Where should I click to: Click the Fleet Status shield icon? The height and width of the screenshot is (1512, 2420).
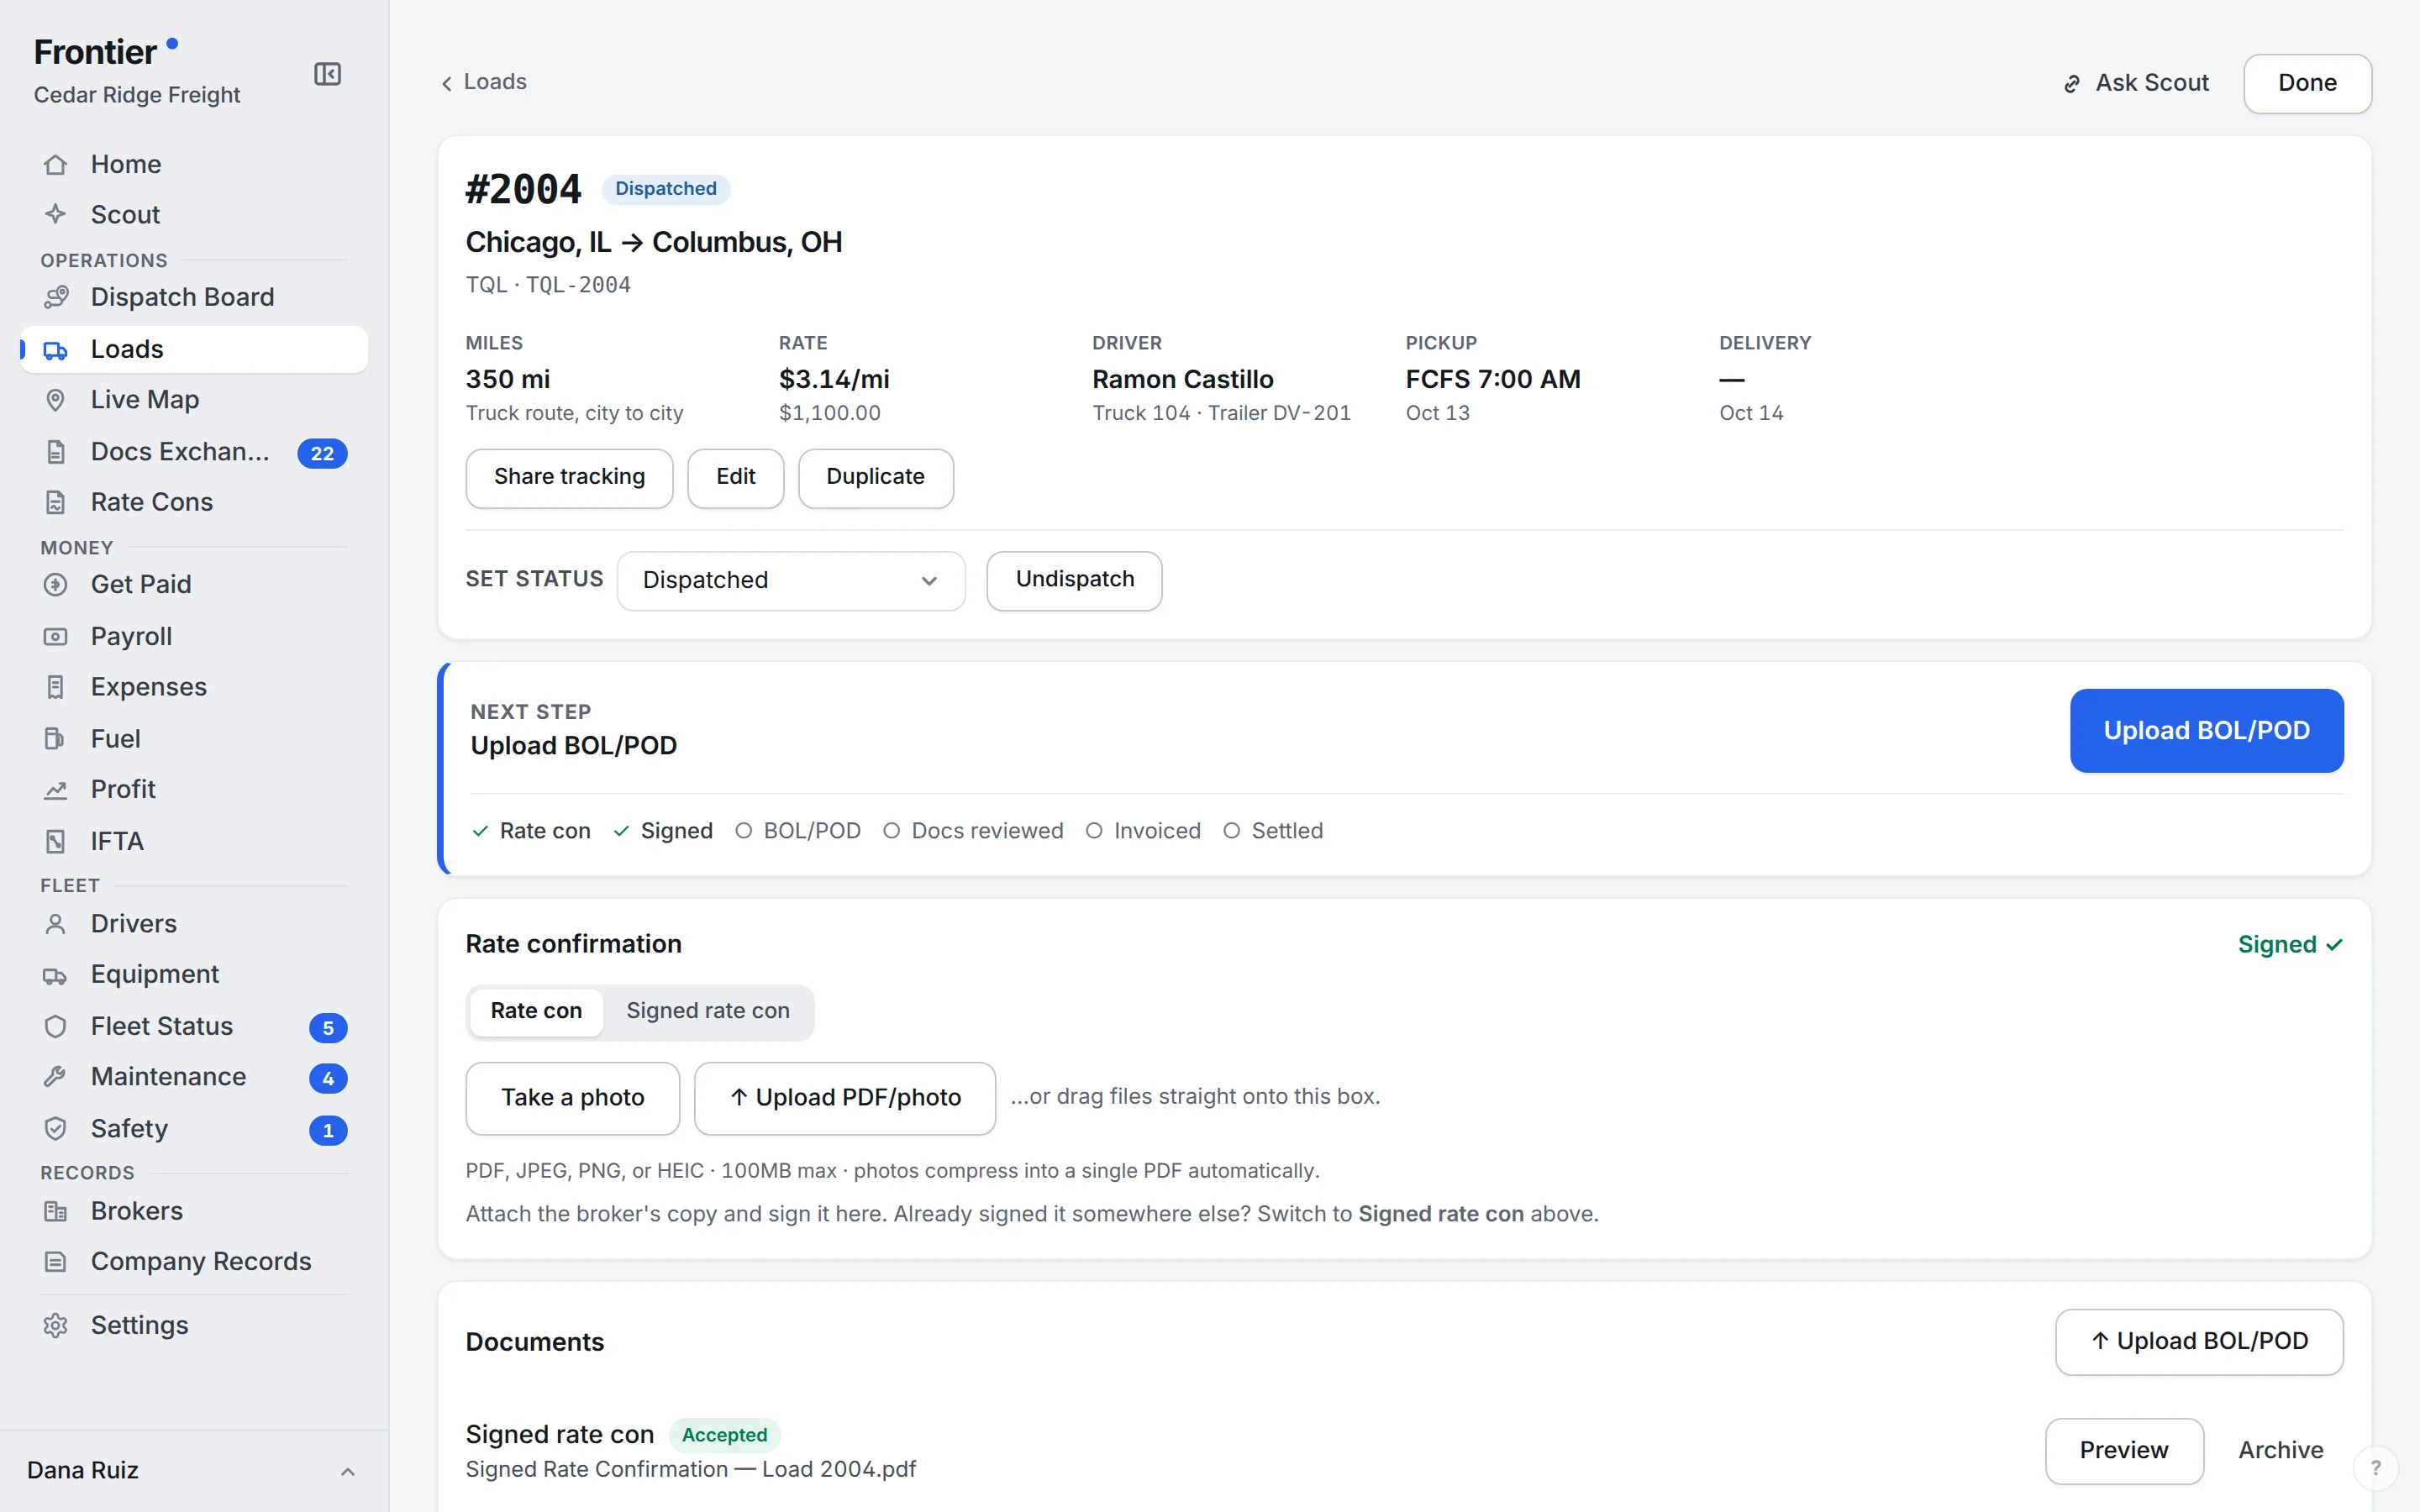tap(55, 1026)
